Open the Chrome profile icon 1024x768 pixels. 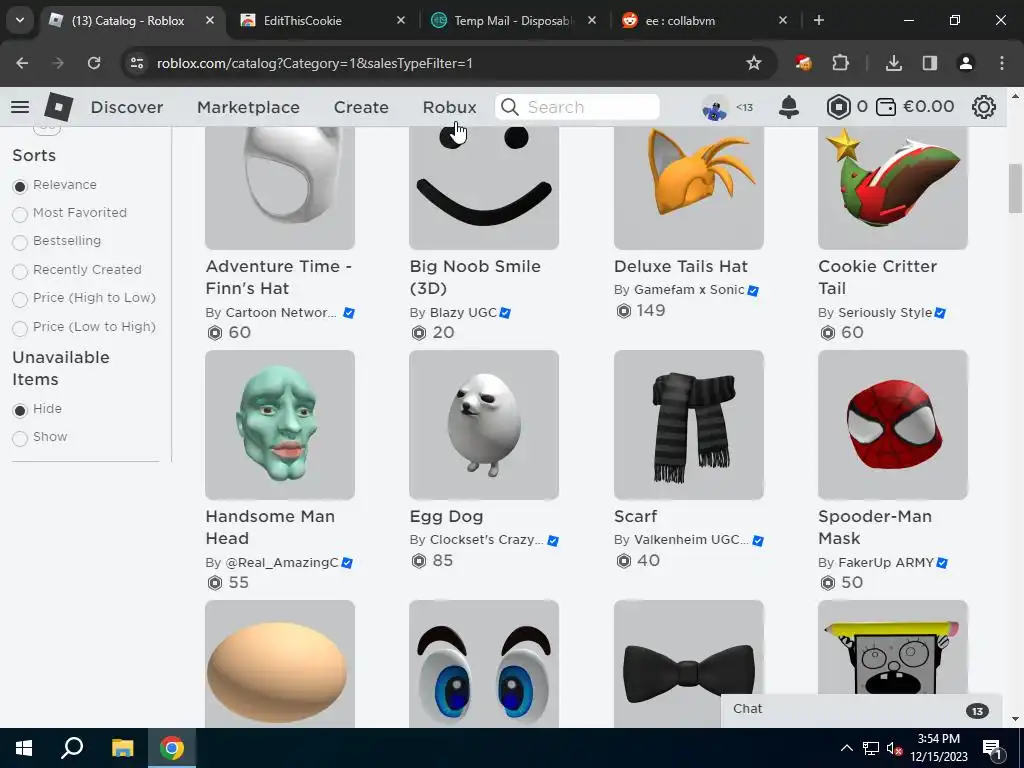[x=966, y=63]
